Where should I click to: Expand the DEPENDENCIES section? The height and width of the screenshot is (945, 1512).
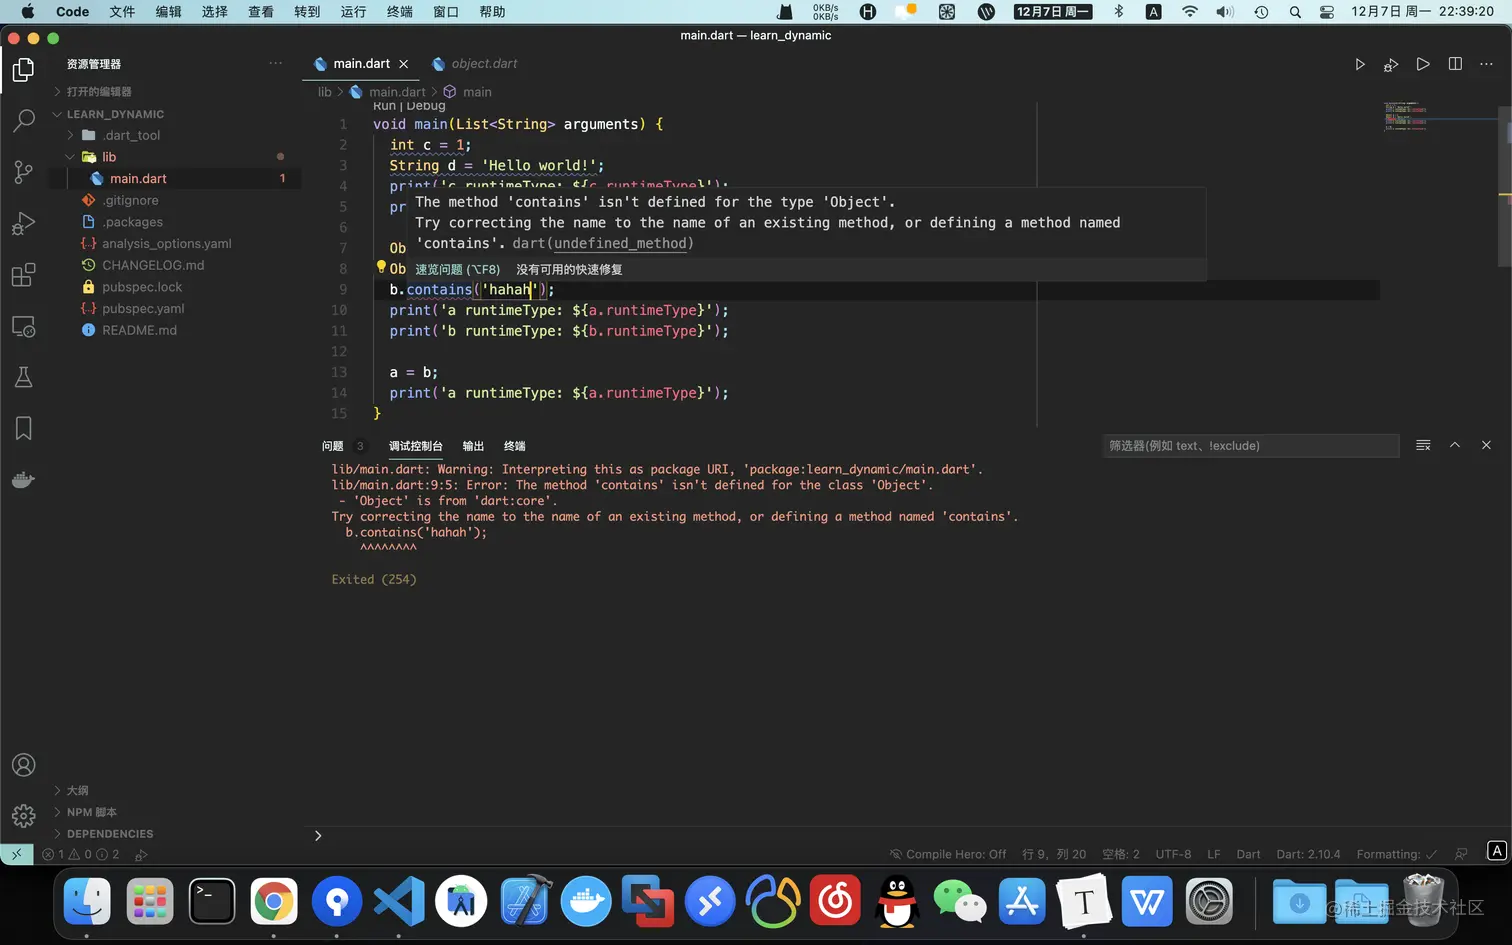point(175,834)
